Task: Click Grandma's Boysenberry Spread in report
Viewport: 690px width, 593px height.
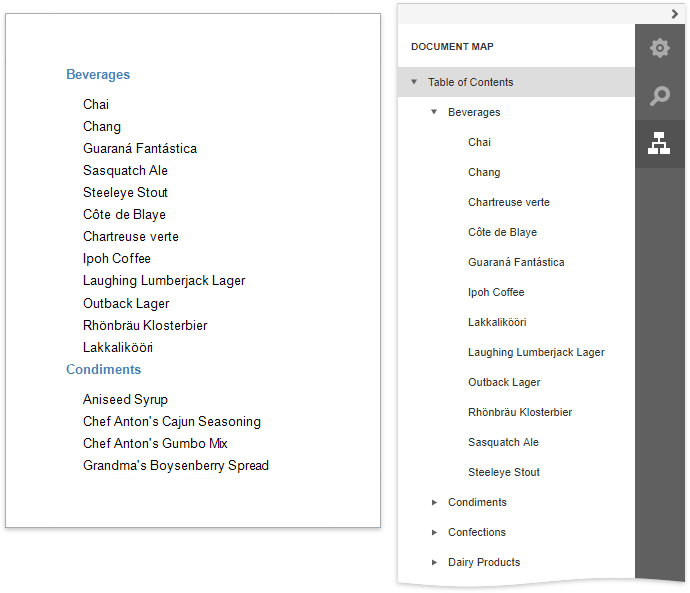Action: 176,465
